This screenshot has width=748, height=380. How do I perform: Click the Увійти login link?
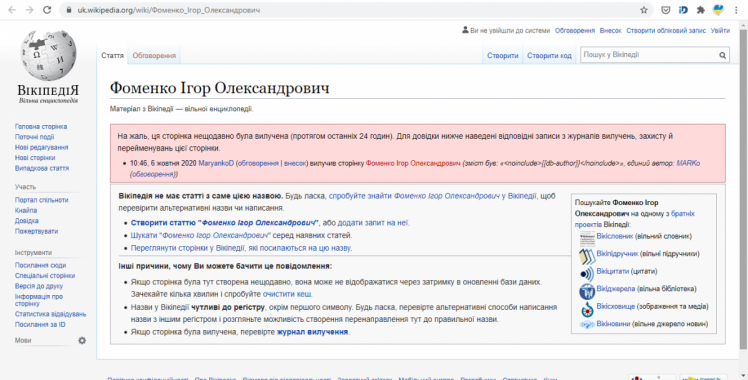[720, 31]
